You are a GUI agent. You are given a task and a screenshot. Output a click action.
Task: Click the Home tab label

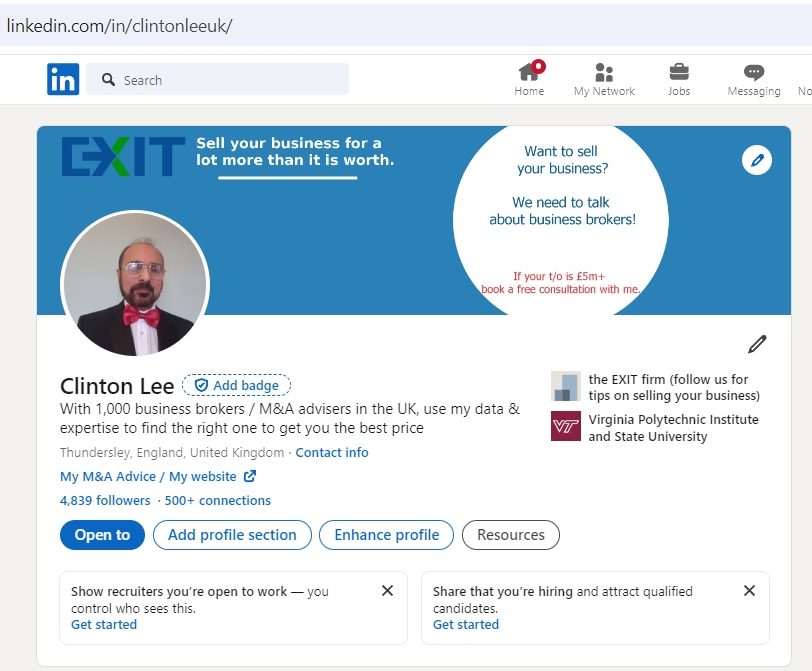(529, 91)
